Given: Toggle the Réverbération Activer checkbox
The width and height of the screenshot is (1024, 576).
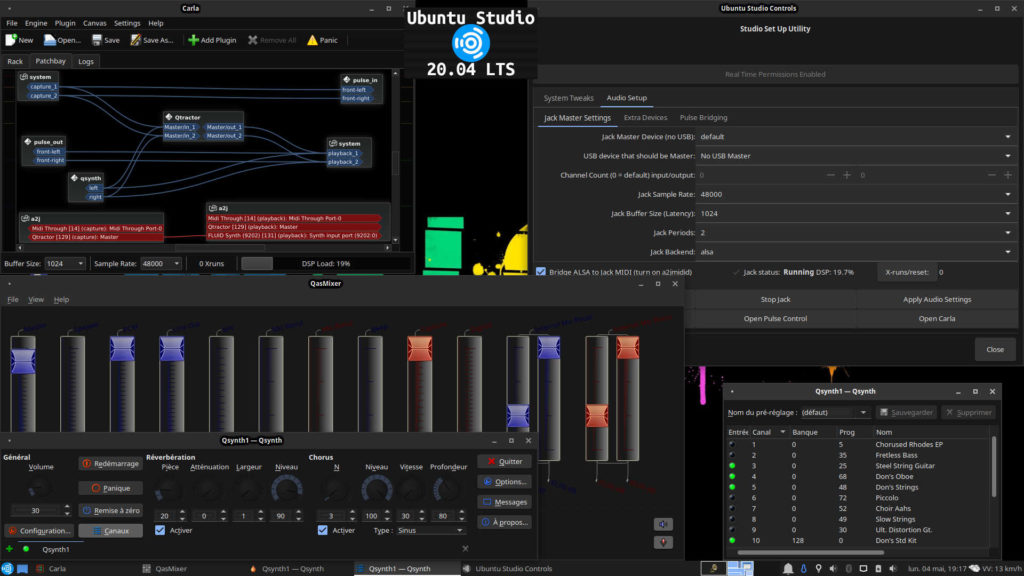Looking at the screenshot, I should click(160, 530).
